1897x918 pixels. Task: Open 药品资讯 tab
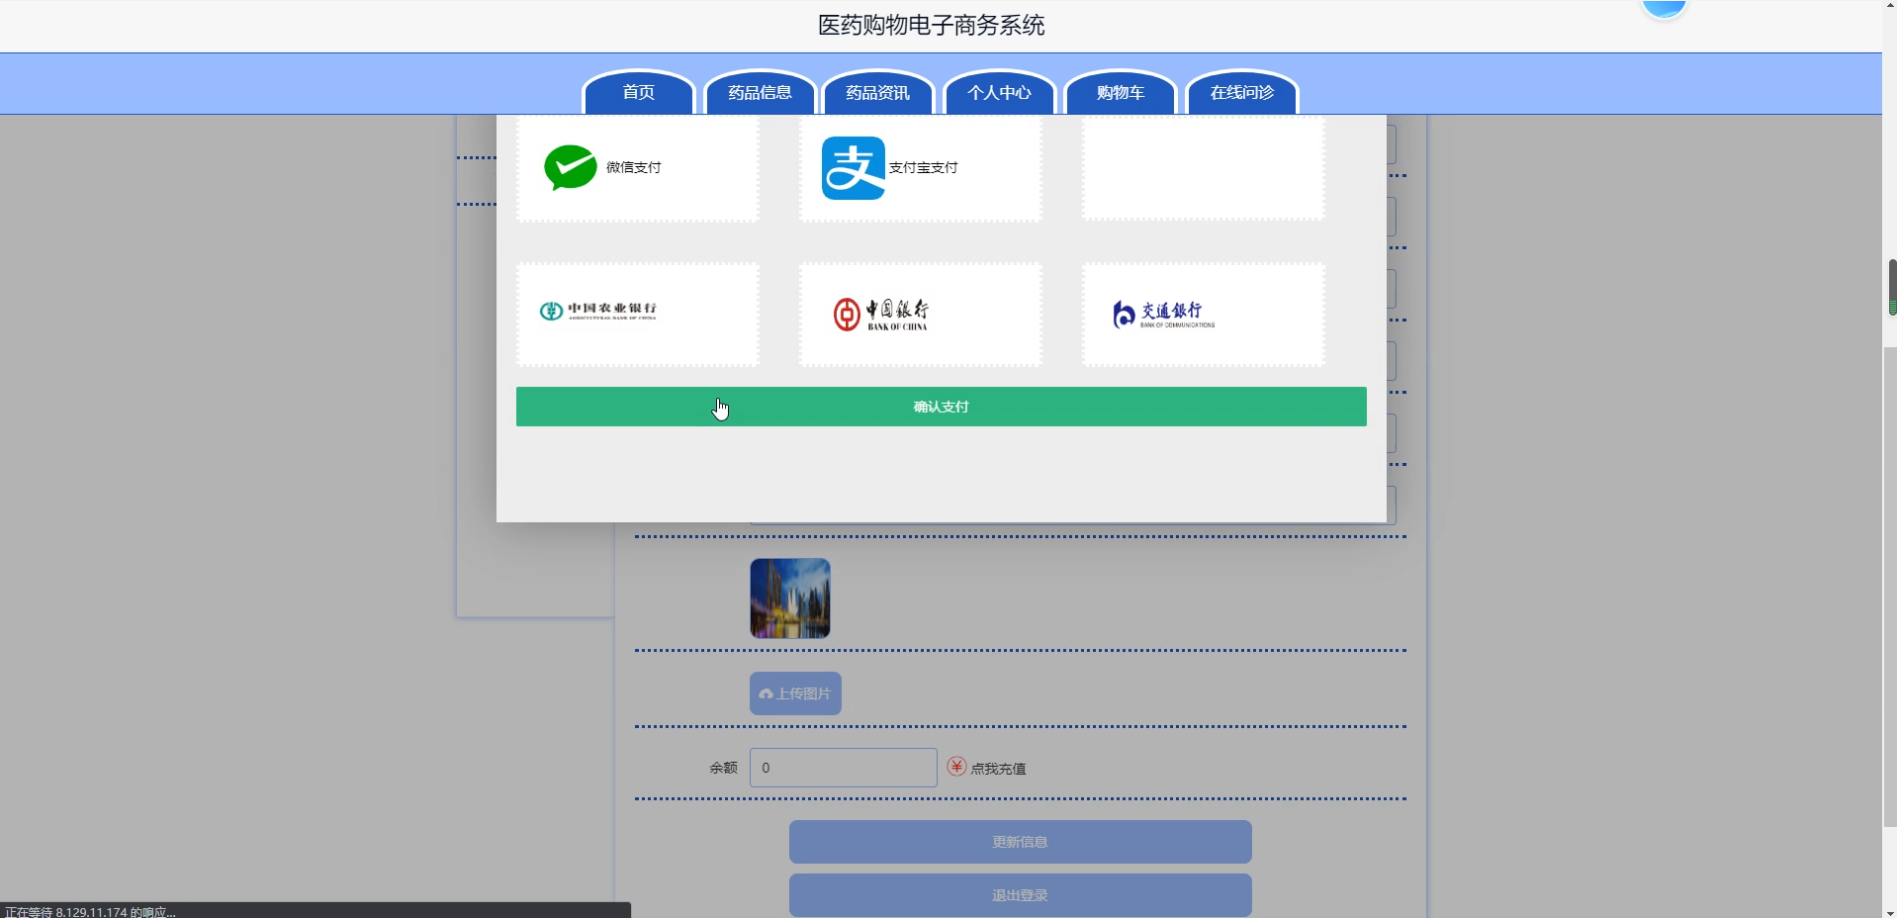tap(878, 92)
